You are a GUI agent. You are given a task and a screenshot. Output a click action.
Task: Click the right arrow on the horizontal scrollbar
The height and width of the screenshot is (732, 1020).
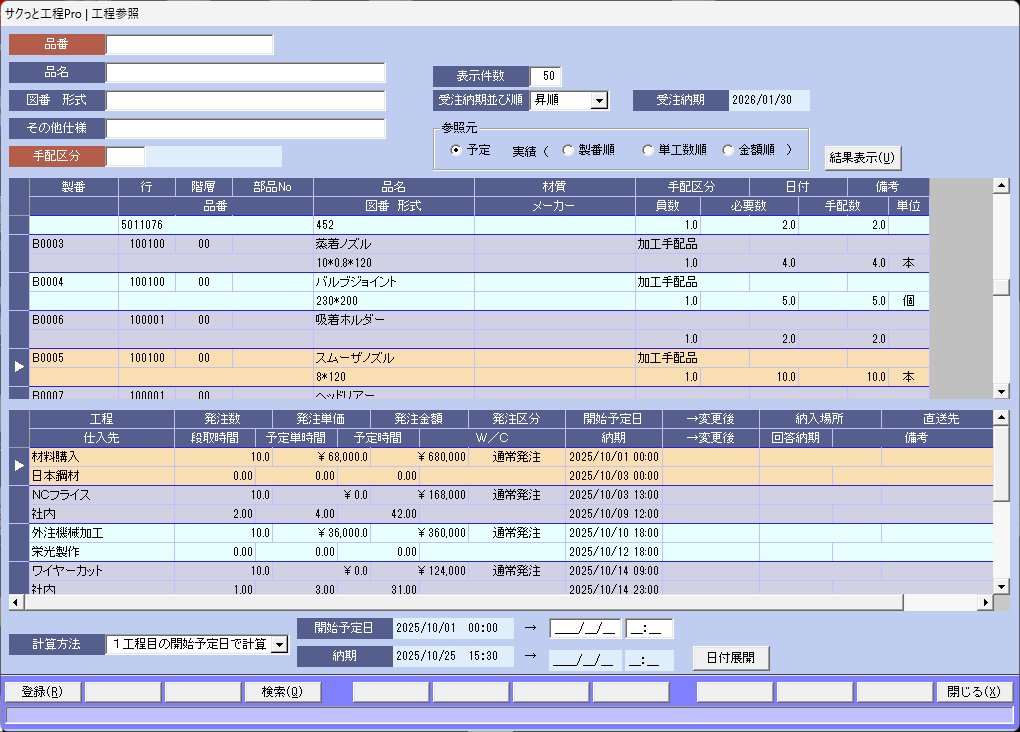[986, 603]
